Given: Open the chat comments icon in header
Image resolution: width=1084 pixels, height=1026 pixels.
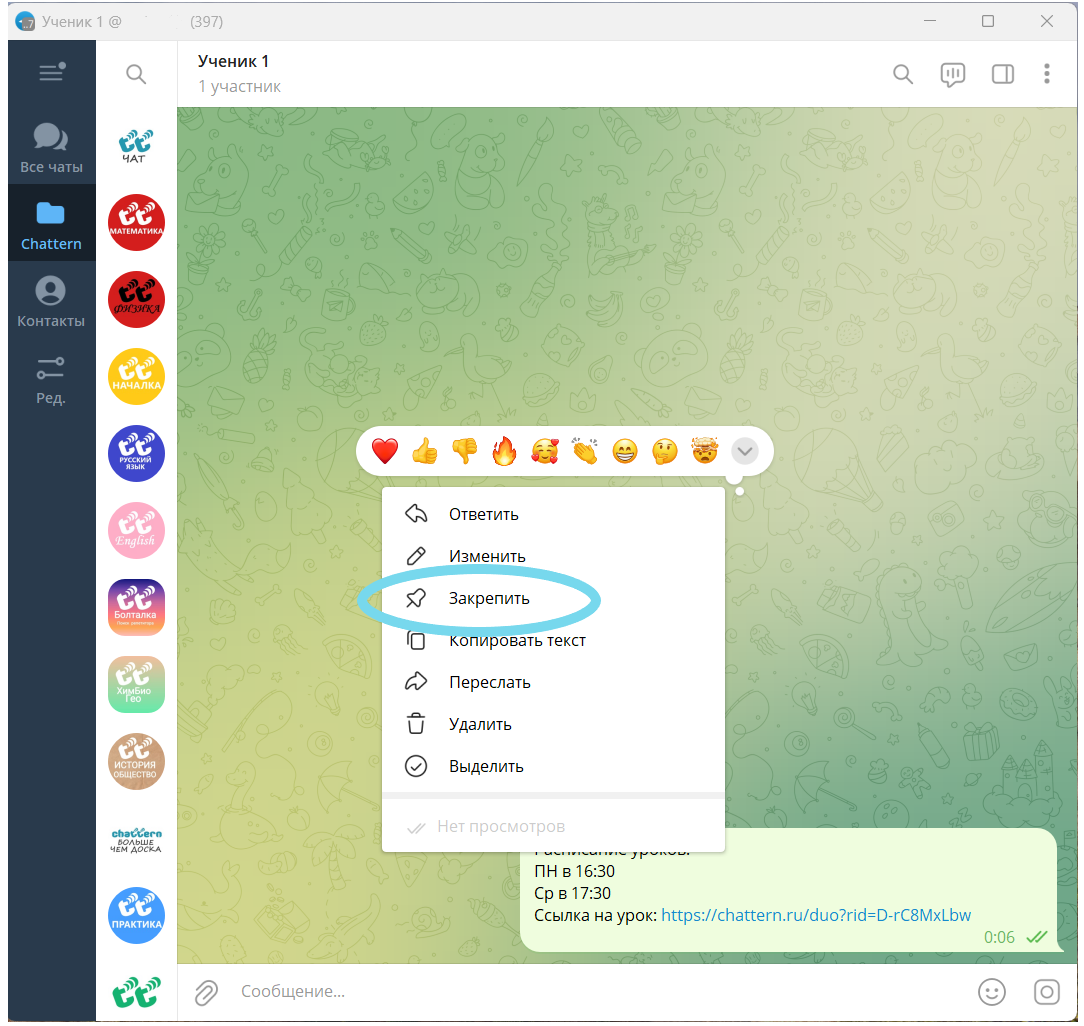Looking at the screenshot, I should pyautogui.click(x=952, y=75).
